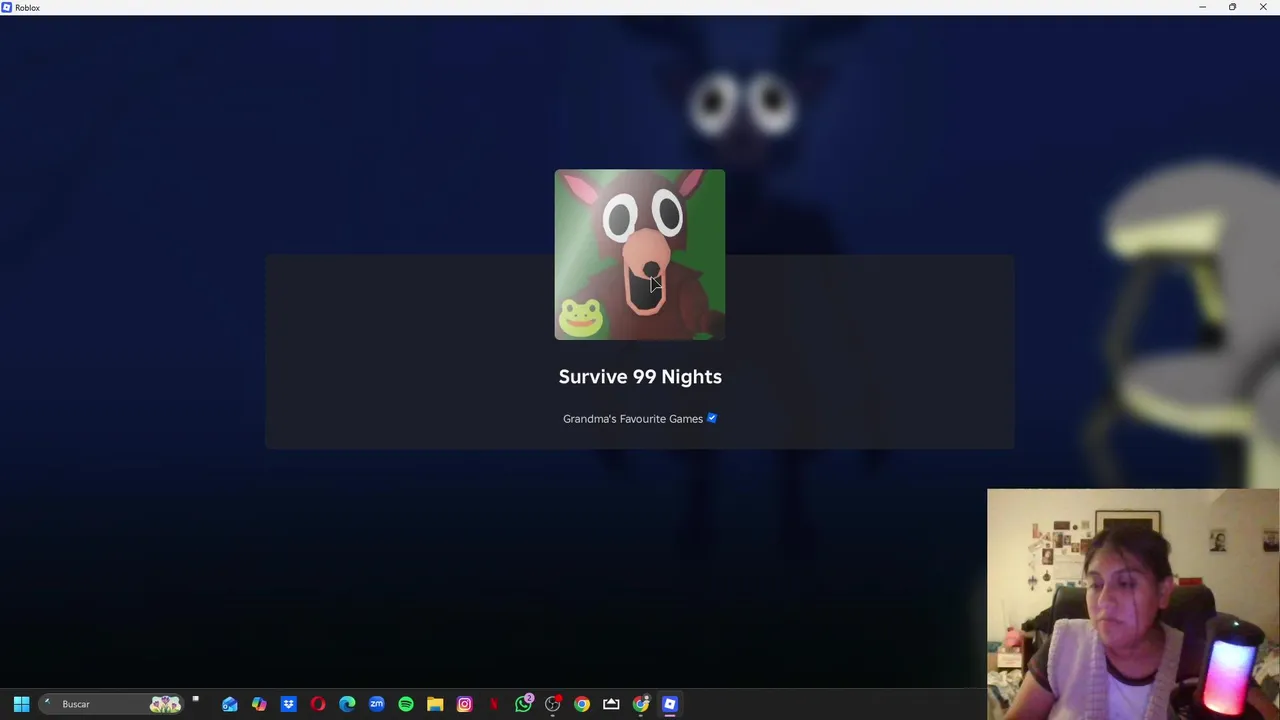The width and height of the screenshot is (1280, 720).
Task: Open WhatsApp from the taskbar
Action: [x=523, y=704]
